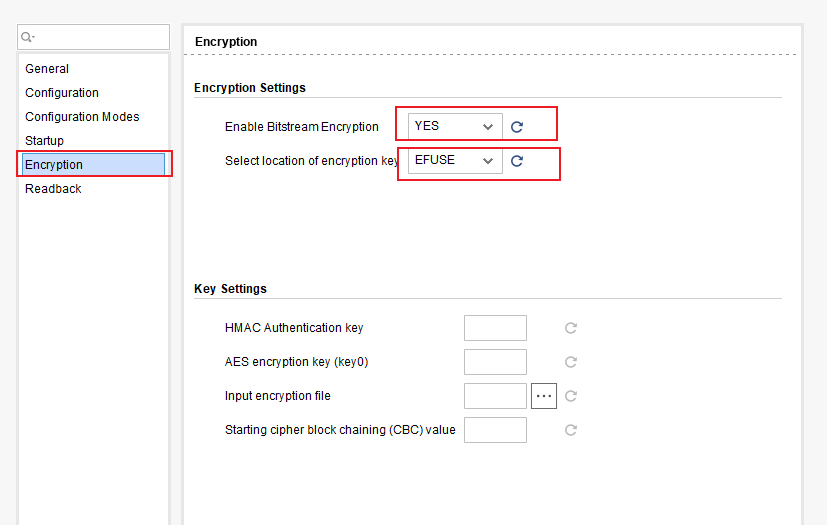The image size is (827, 525).
Task: Switch to the Readback category
Action: (53, 189)
